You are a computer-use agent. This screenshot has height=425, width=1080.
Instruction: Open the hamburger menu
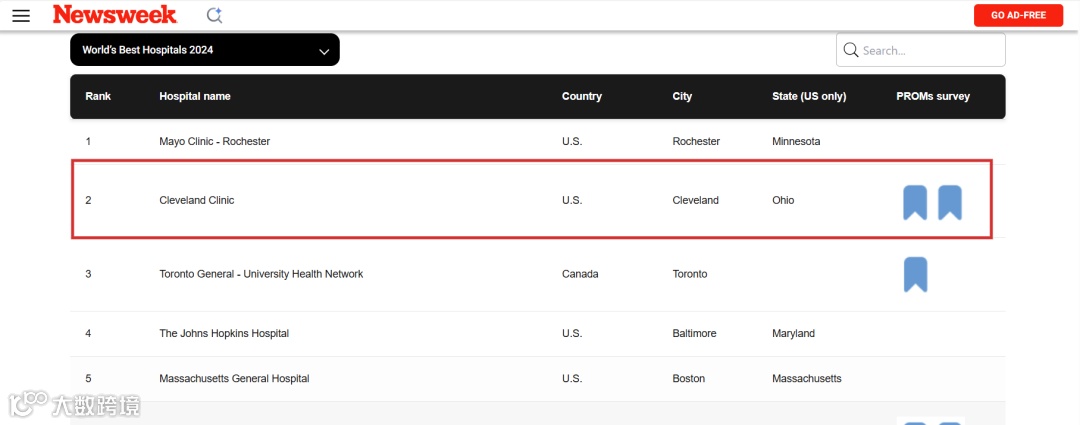21,15
